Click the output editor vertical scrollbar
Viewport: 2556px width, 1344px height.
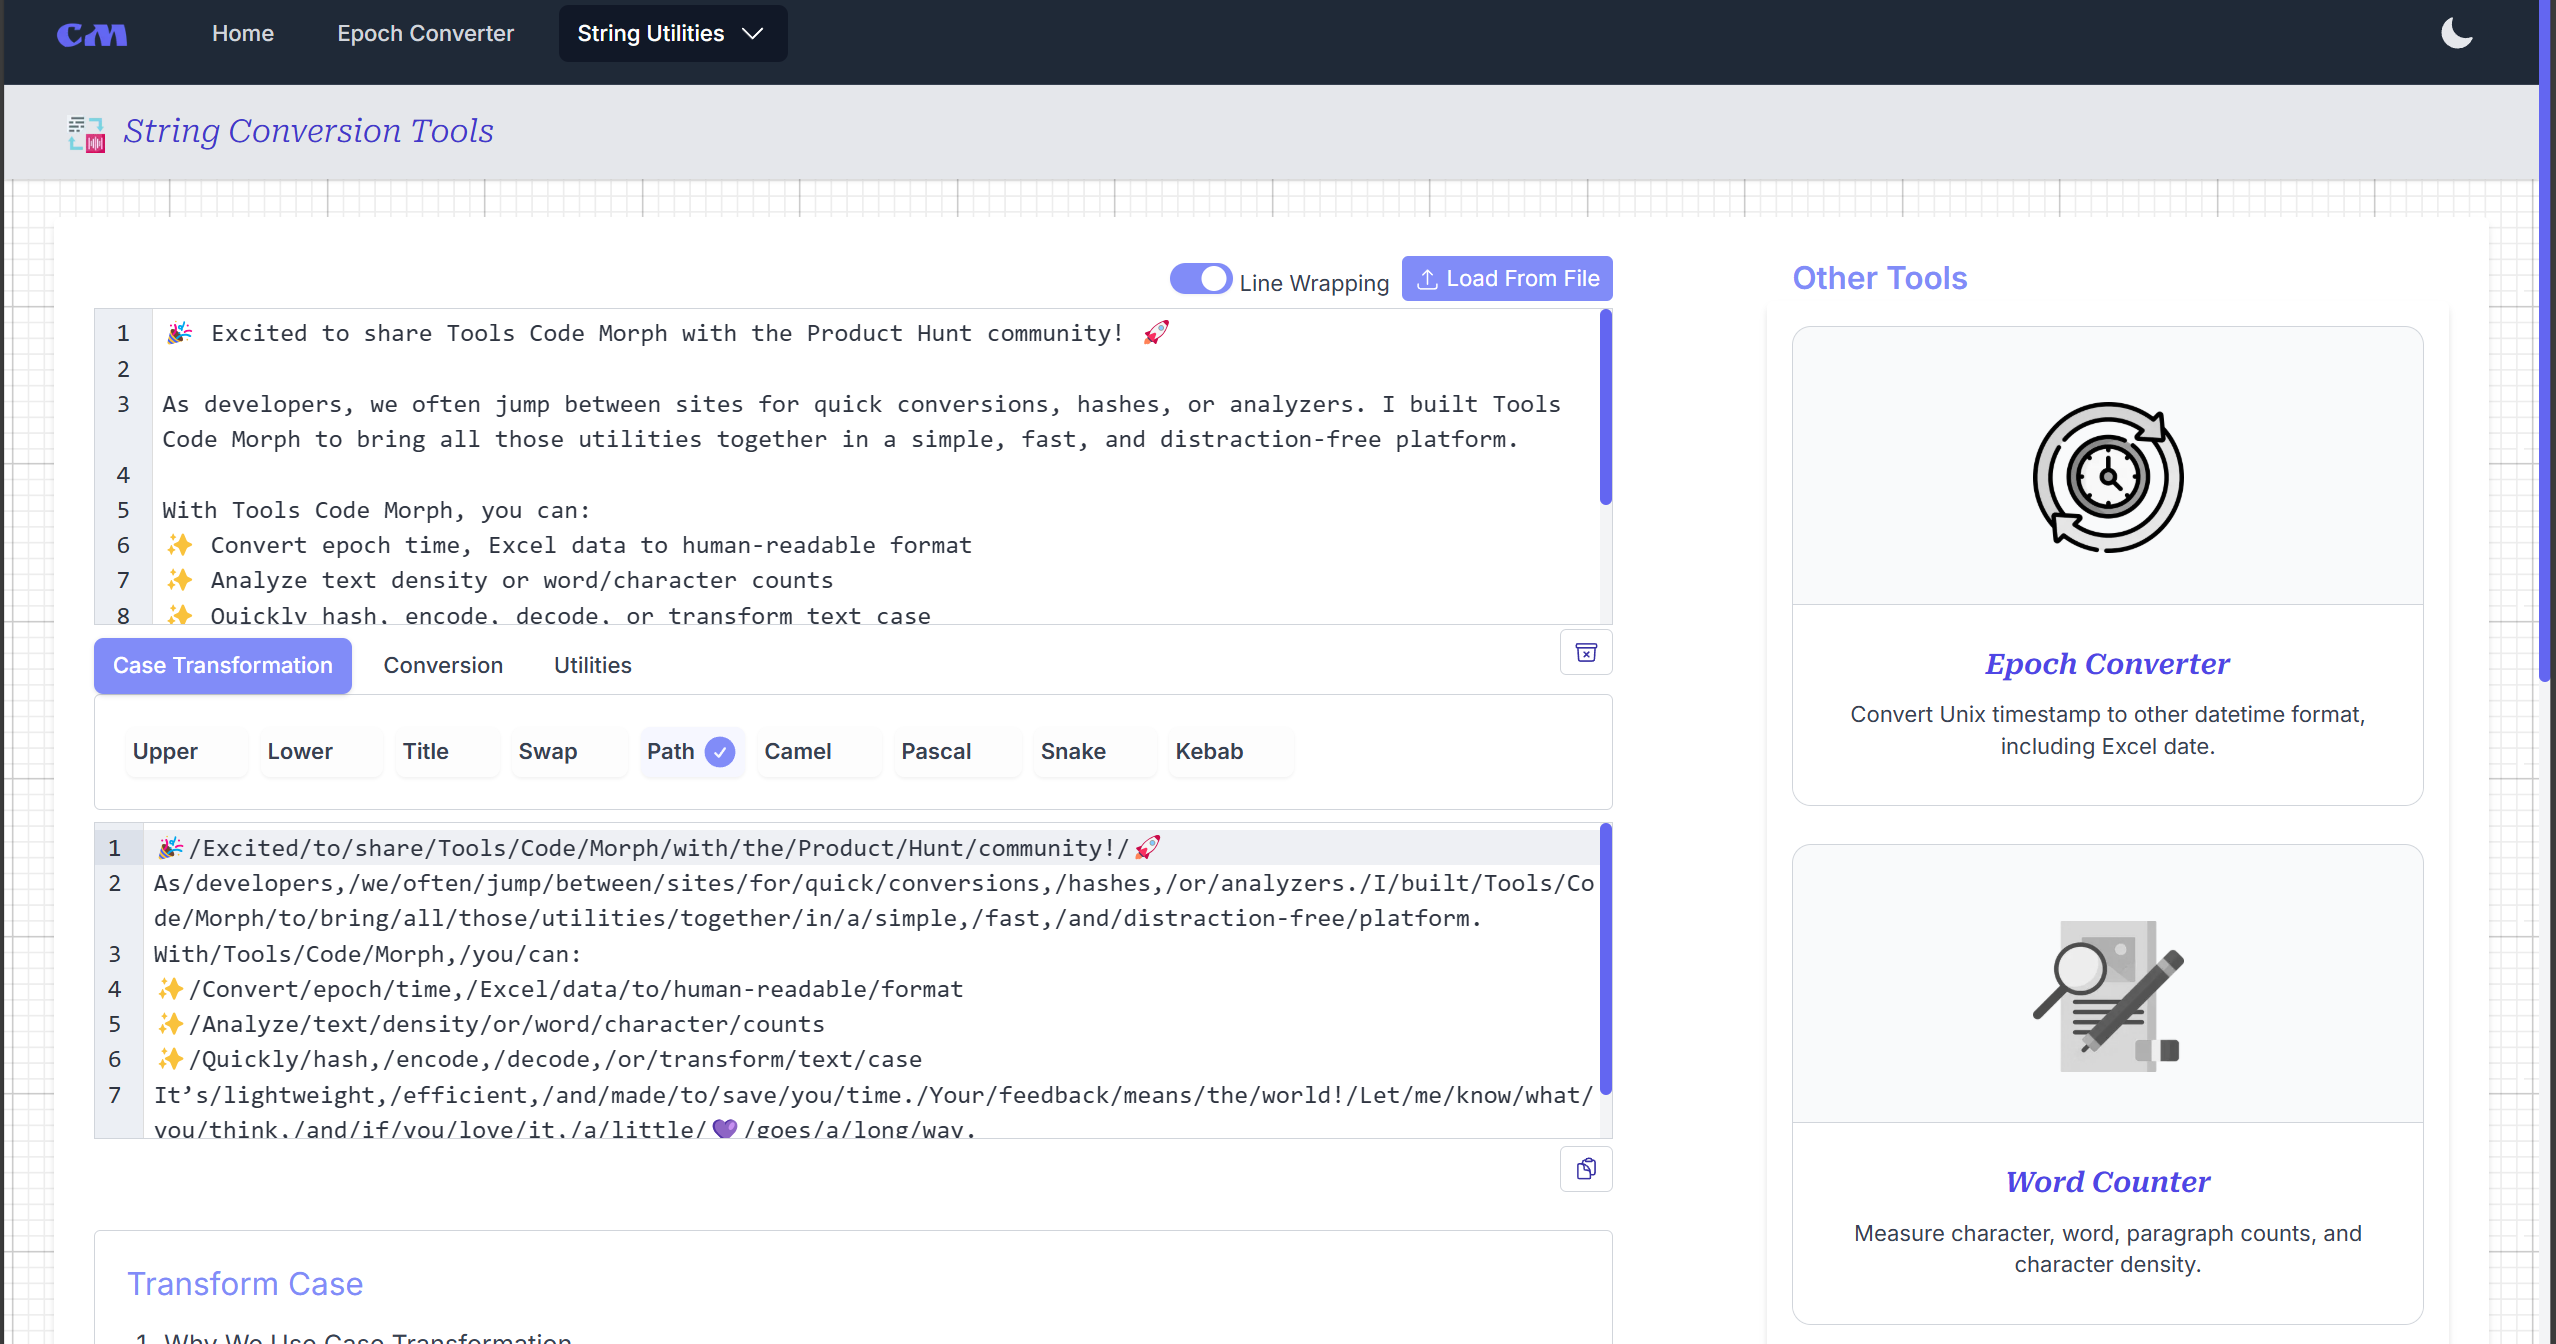pos(1605,958)
